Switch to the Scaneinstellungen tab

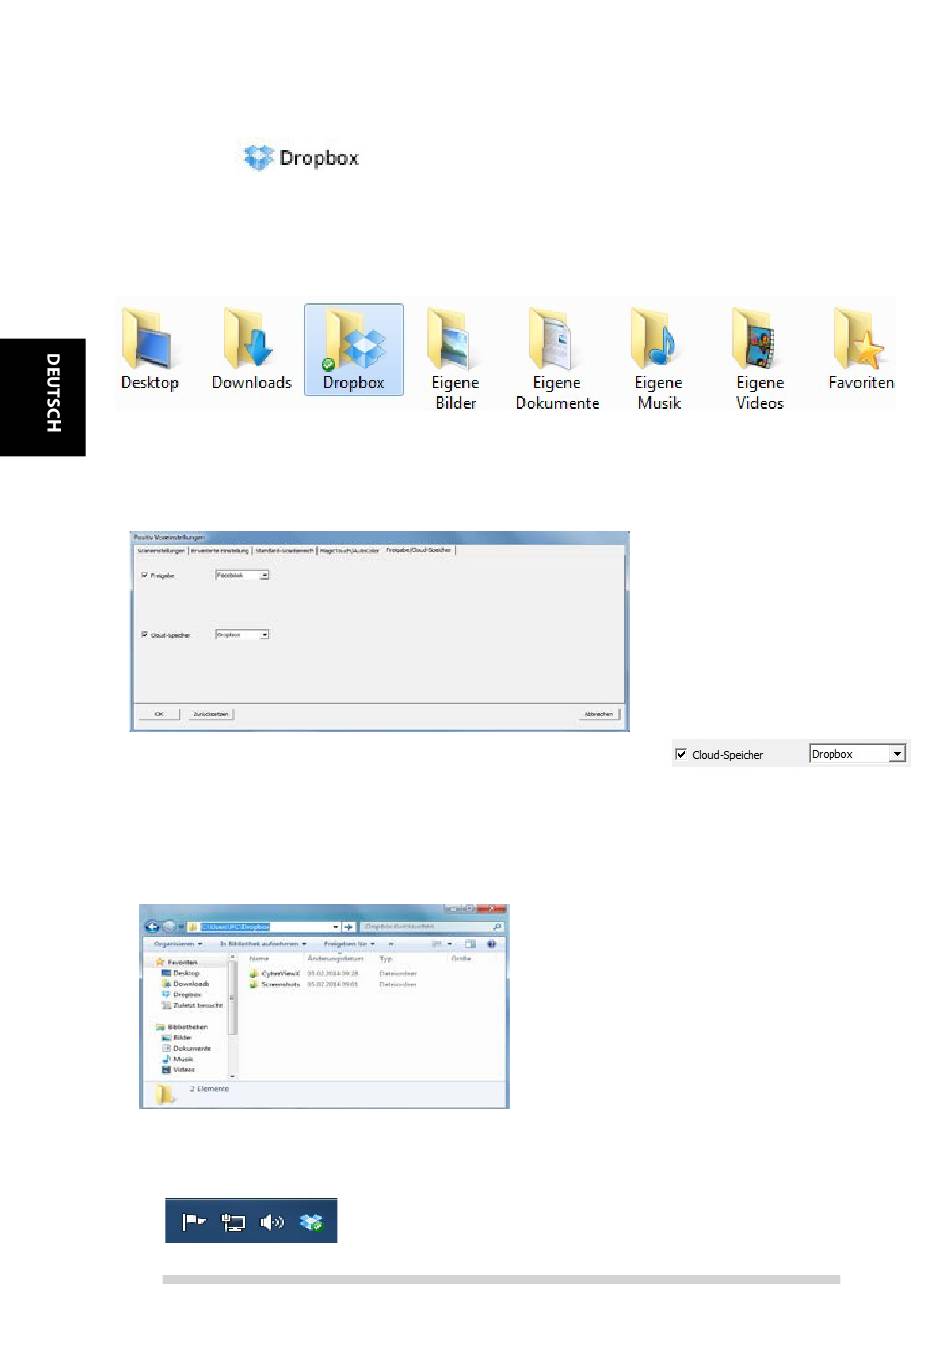(x=161, y=550)
